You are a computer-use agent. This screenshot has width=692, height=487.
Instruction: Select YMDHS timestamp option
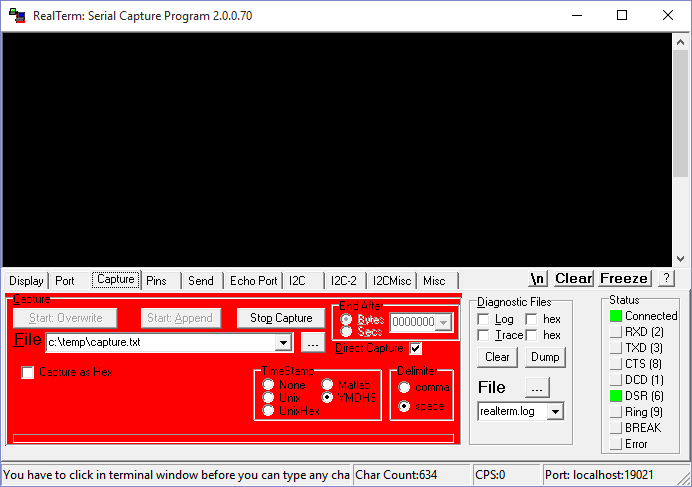click(x=327, y=397)
